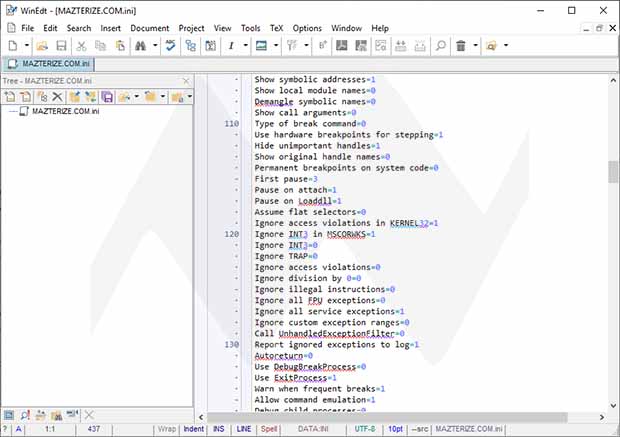Viewport: 620px width, 437px height.
Task: Open the Project menu
Action: pyautogui.click(x=191, y=28)
